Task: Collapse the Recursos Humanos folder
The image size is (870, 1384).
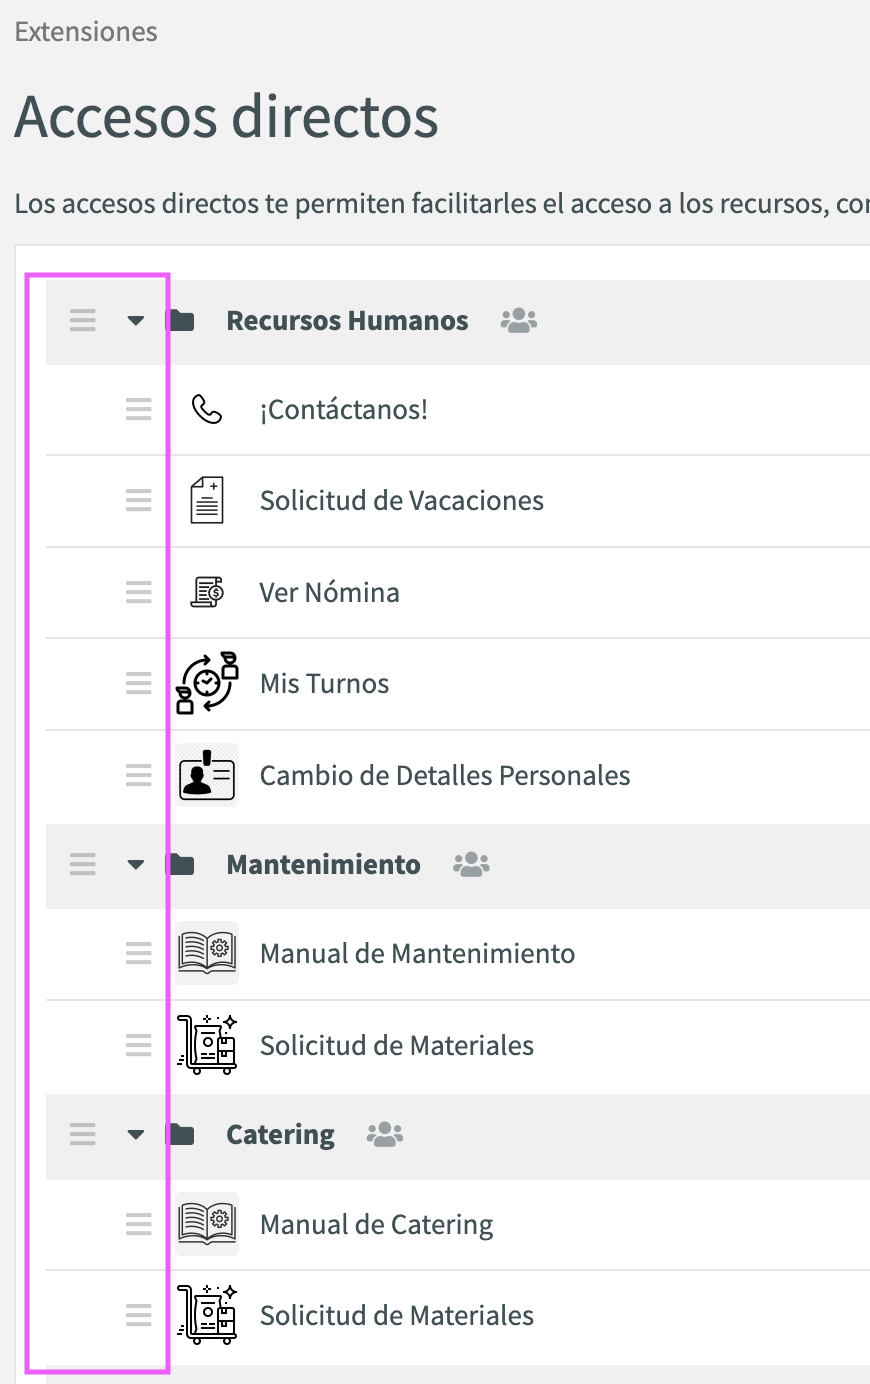Action: [x=136, y=321]
